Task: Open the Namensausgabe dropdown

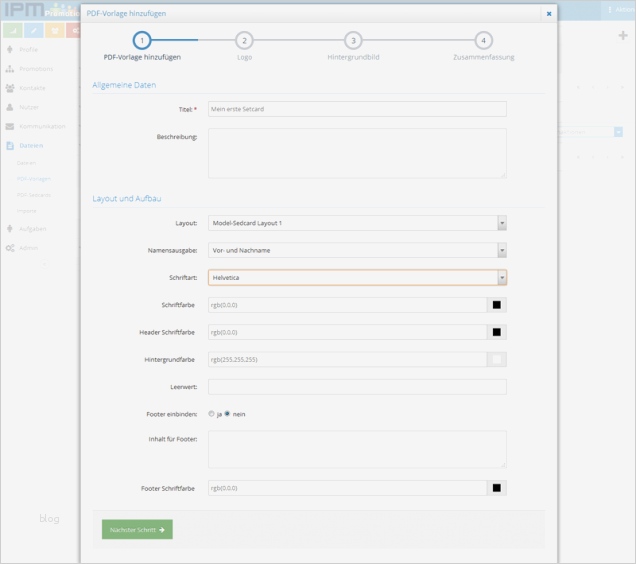Action: coord(357,250)
